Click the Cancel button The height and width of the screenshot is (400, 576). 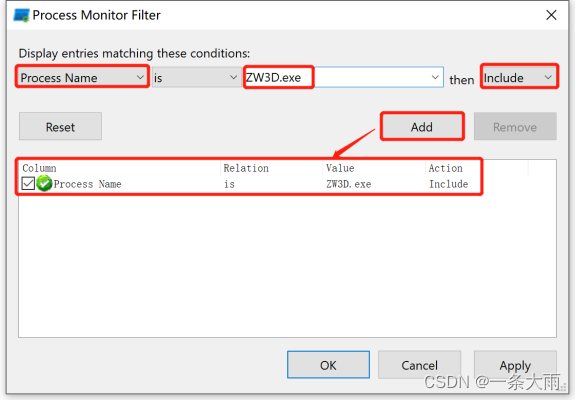(x=420, y=365)
